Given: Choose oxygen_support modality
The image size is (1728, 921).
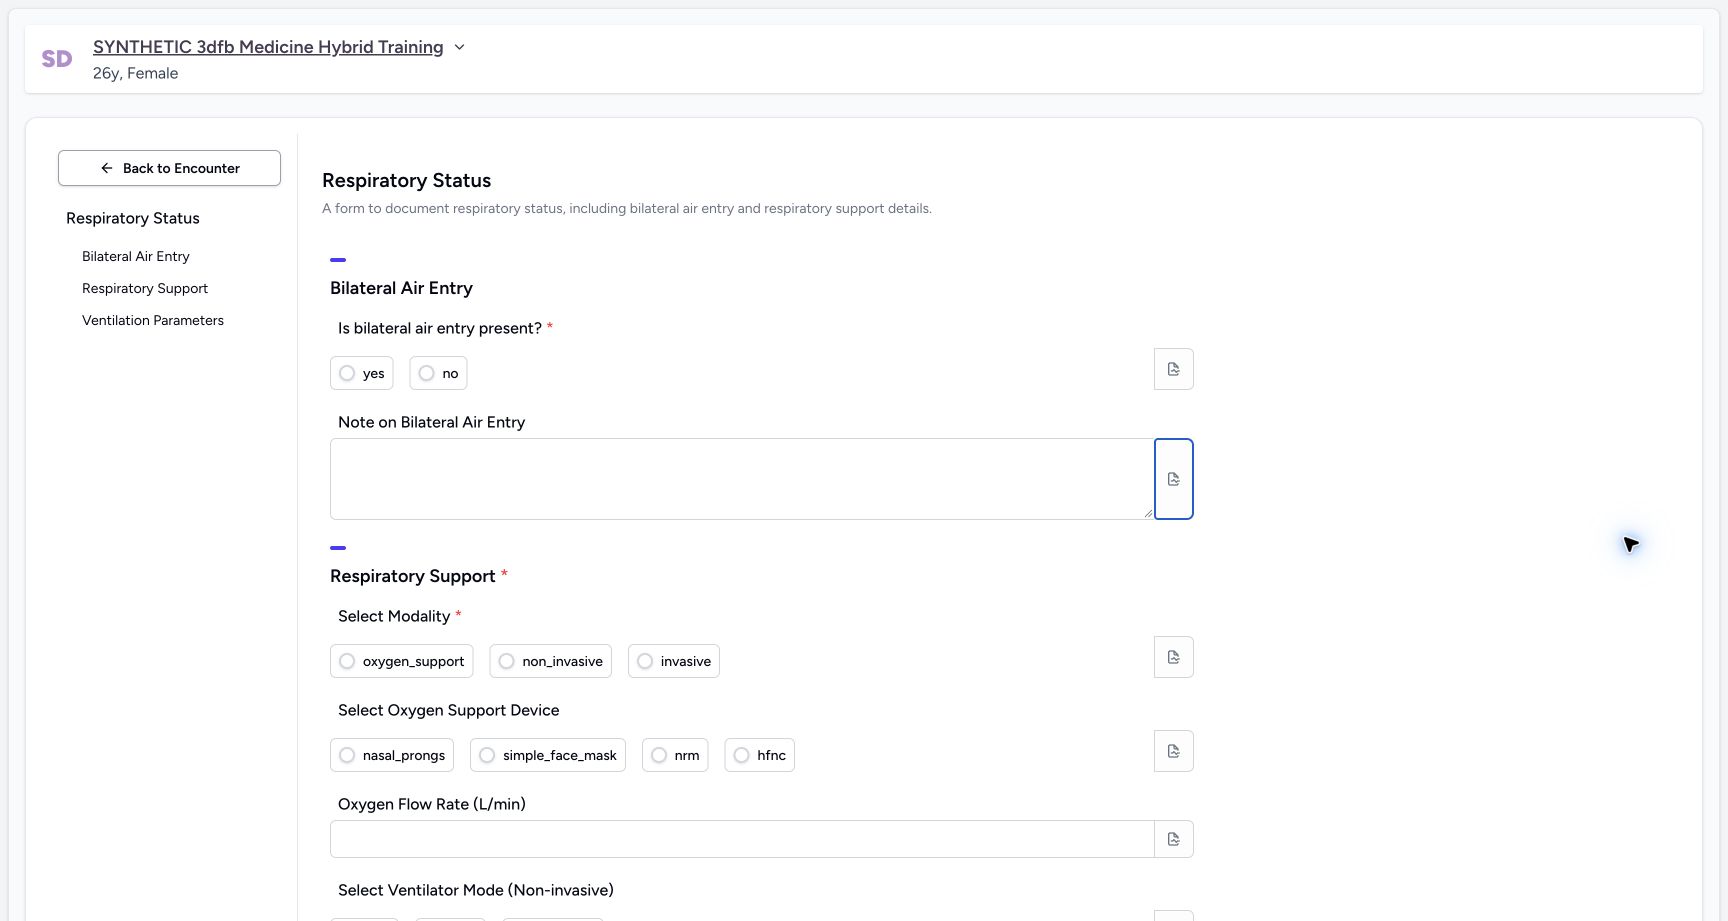Looking at the screenshot, I should tap(402, 661).
